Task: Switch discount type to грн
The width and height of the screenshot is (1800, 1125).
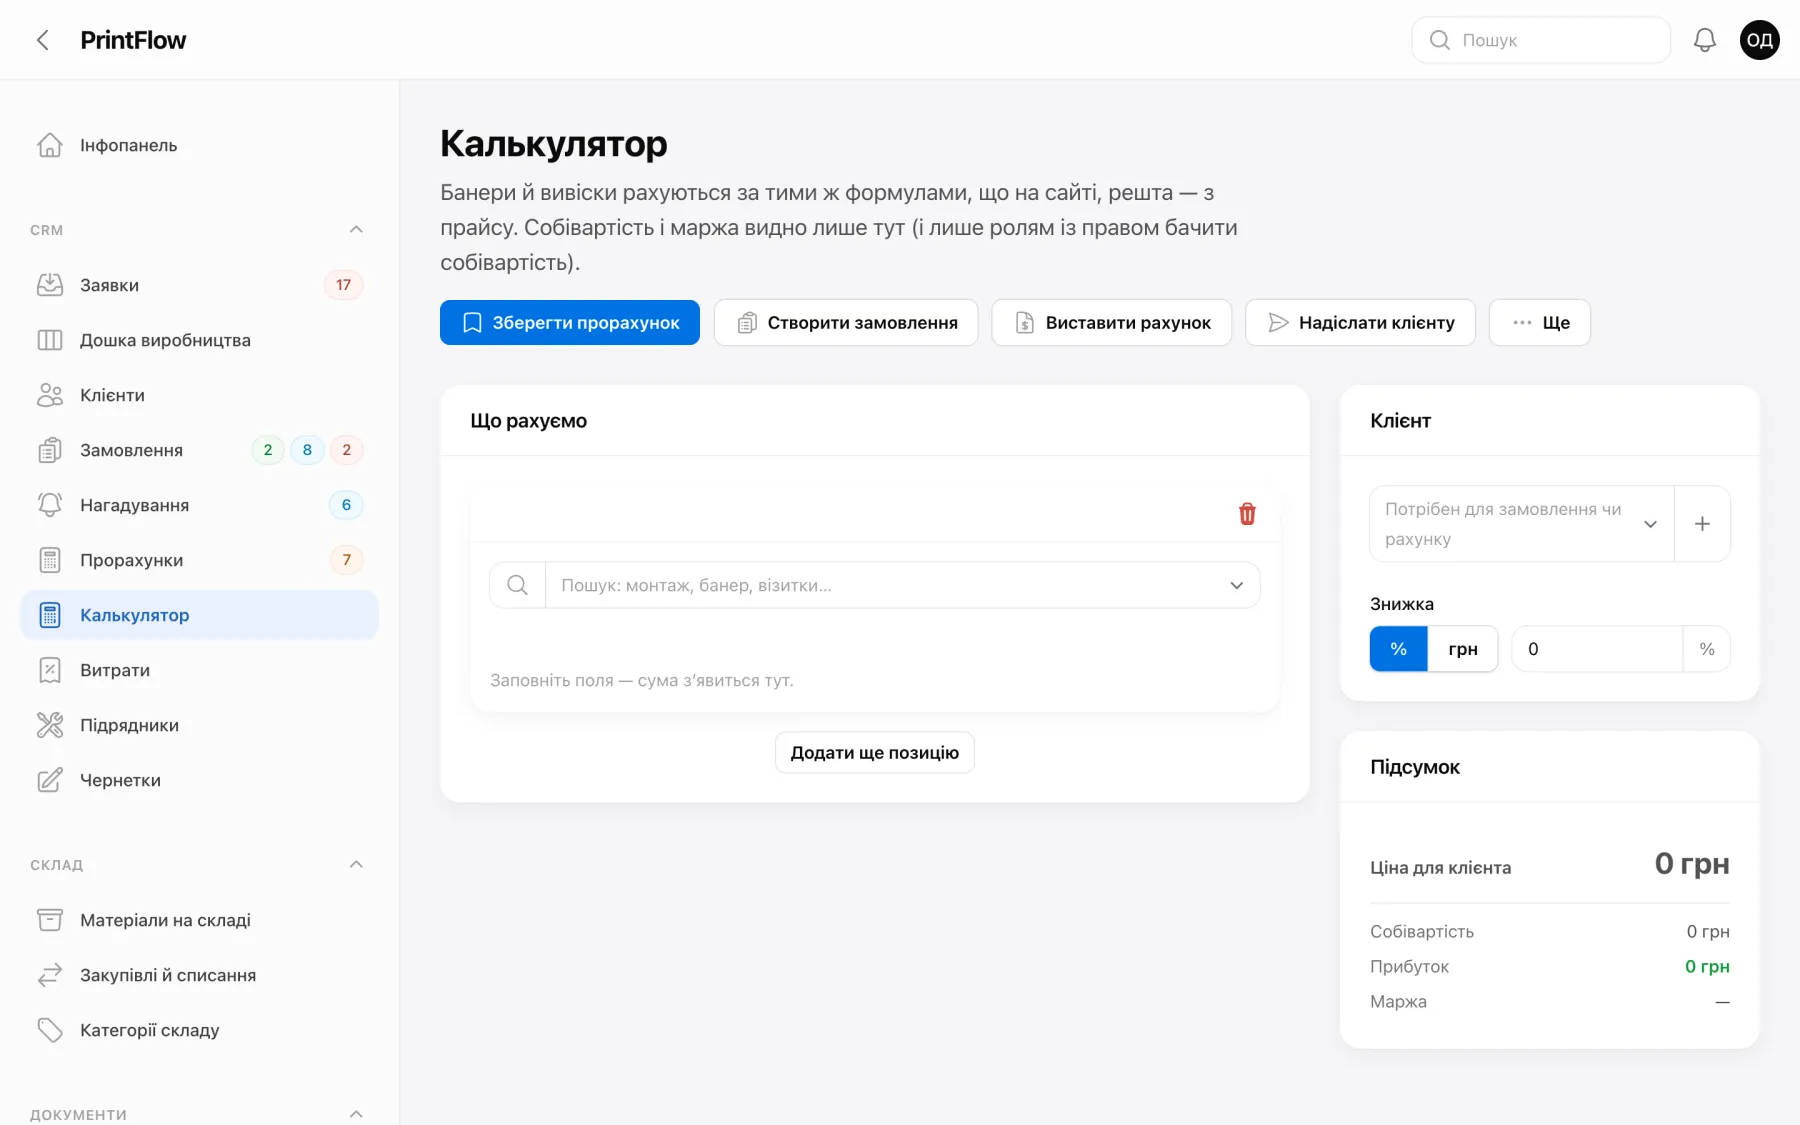Action: [x=1462, y=649]
